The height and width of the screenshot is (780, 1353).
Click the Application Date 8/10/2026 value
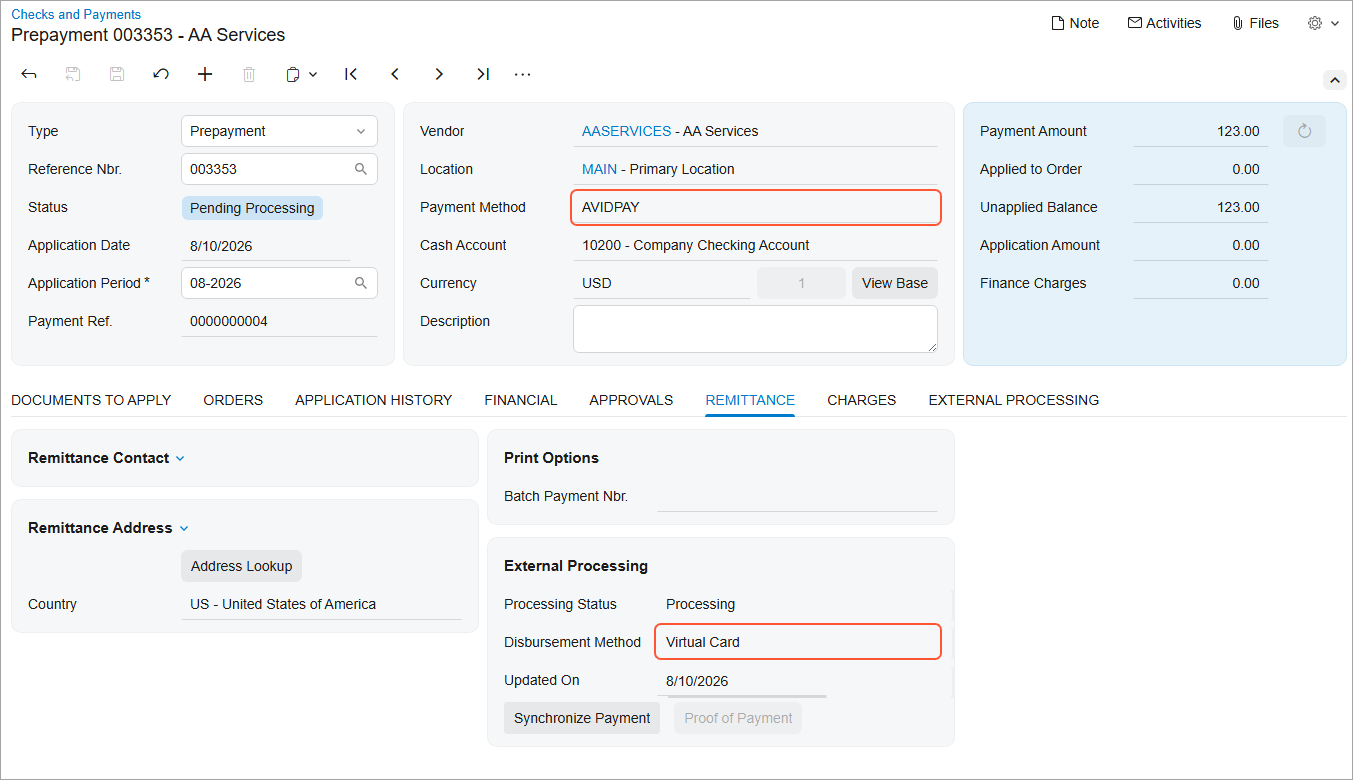(x=221, y=245)
